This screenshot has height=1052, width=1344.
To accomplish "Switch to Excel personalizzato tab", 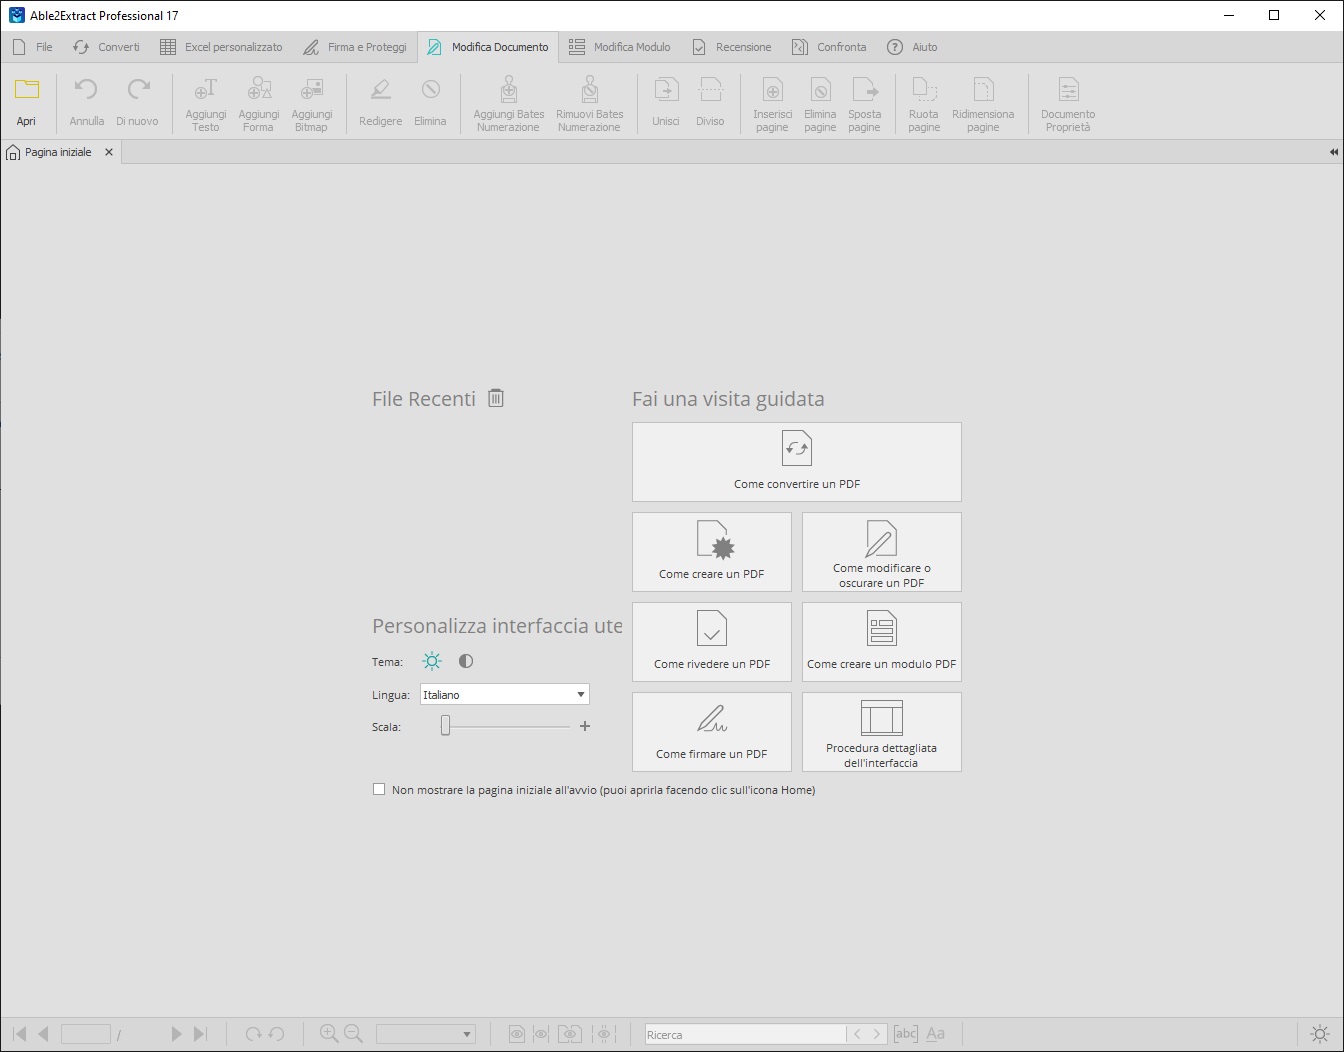I will pos(221,47).
